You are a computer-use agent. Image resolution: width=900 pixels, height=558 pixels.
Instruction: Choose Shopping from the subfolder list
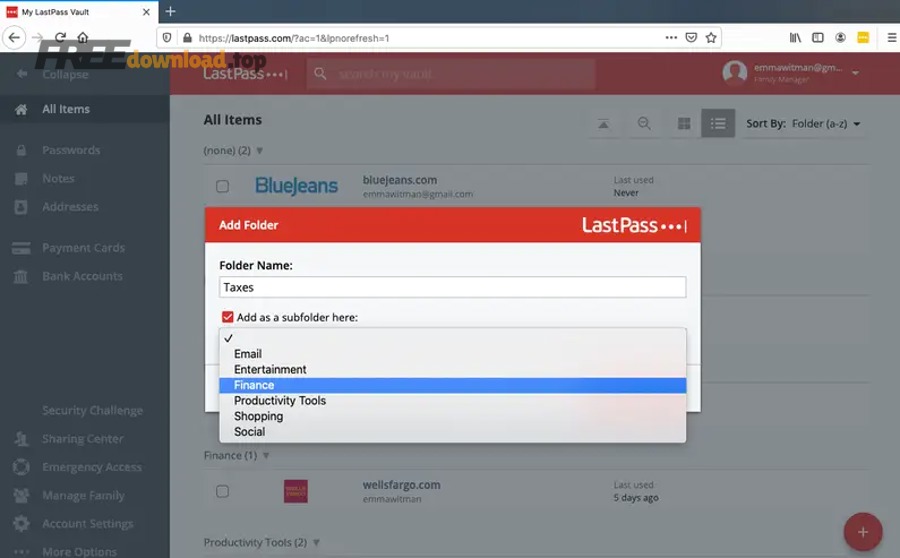(x=258, y=416)
